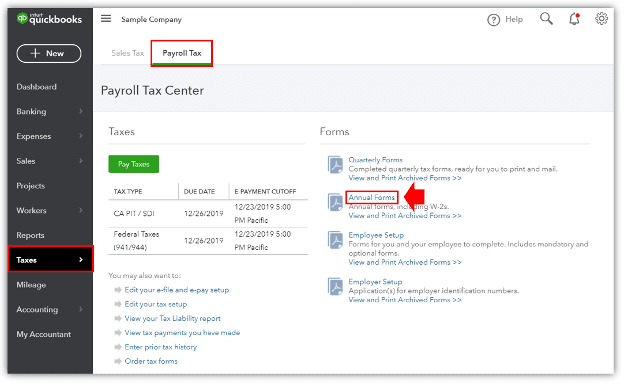The height and width of the screenshot is (384, 624).
Task: Open the notifications bell icon
Action: pyautogui.click(x=574, y=19)
